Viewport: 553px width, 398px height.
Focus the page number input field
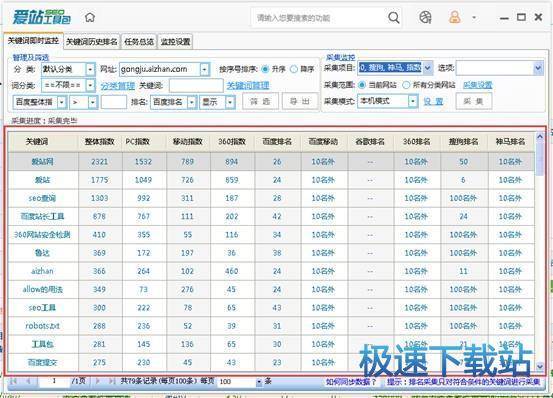[54, 381]
